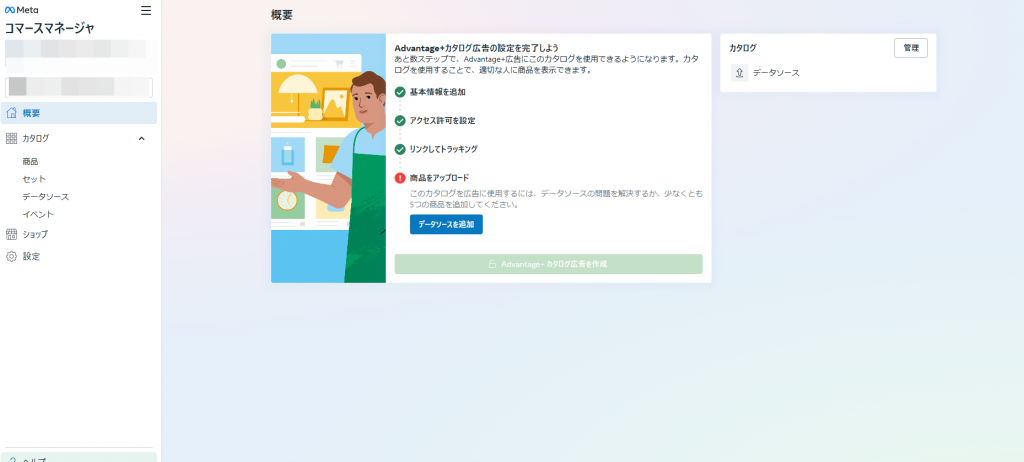The width and height of the screenshot is (1024, 462).
Task: Click the catalog grid icon
Action: tap(11, 139)
